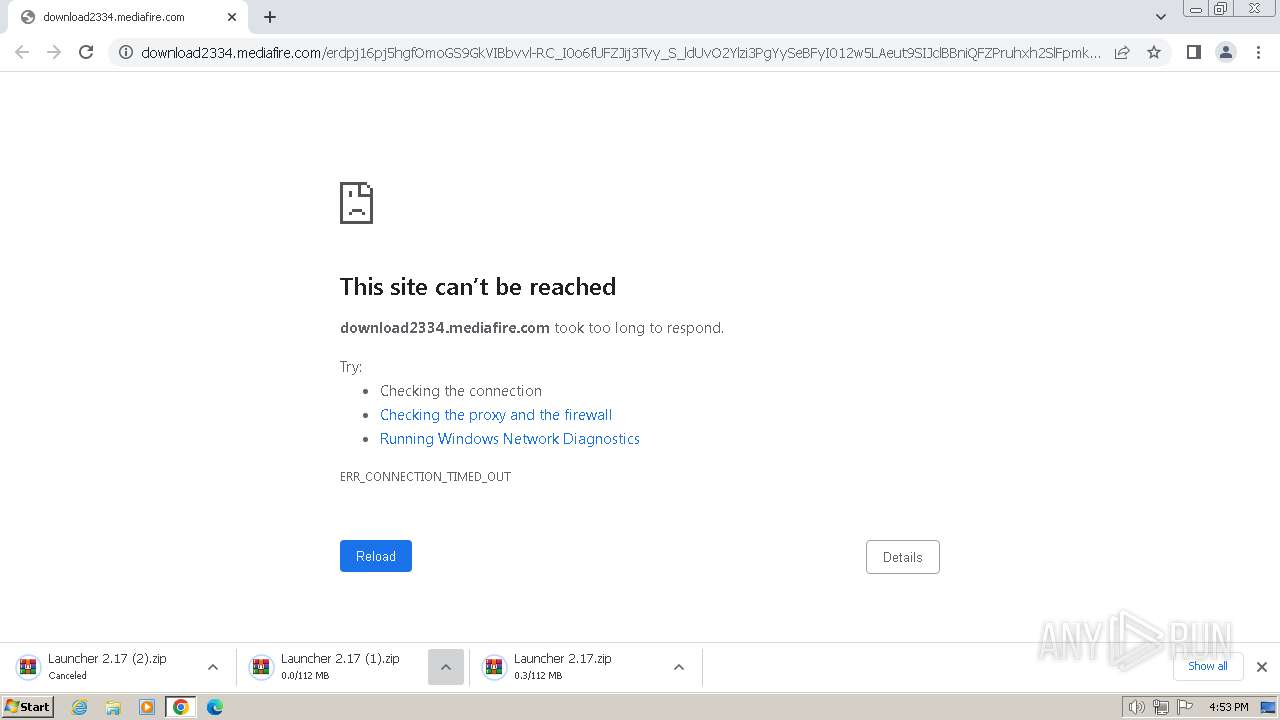Expand options for Launcher 2.17.zip

[x=679, y=667]
